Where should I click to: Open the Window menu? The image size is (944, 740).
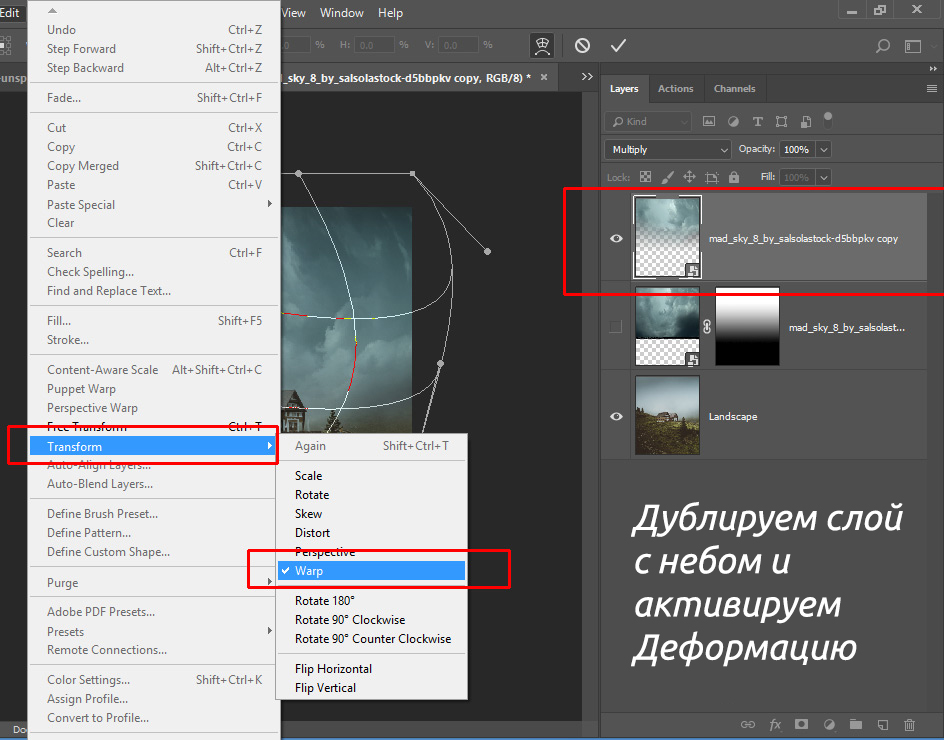(341, 13)
